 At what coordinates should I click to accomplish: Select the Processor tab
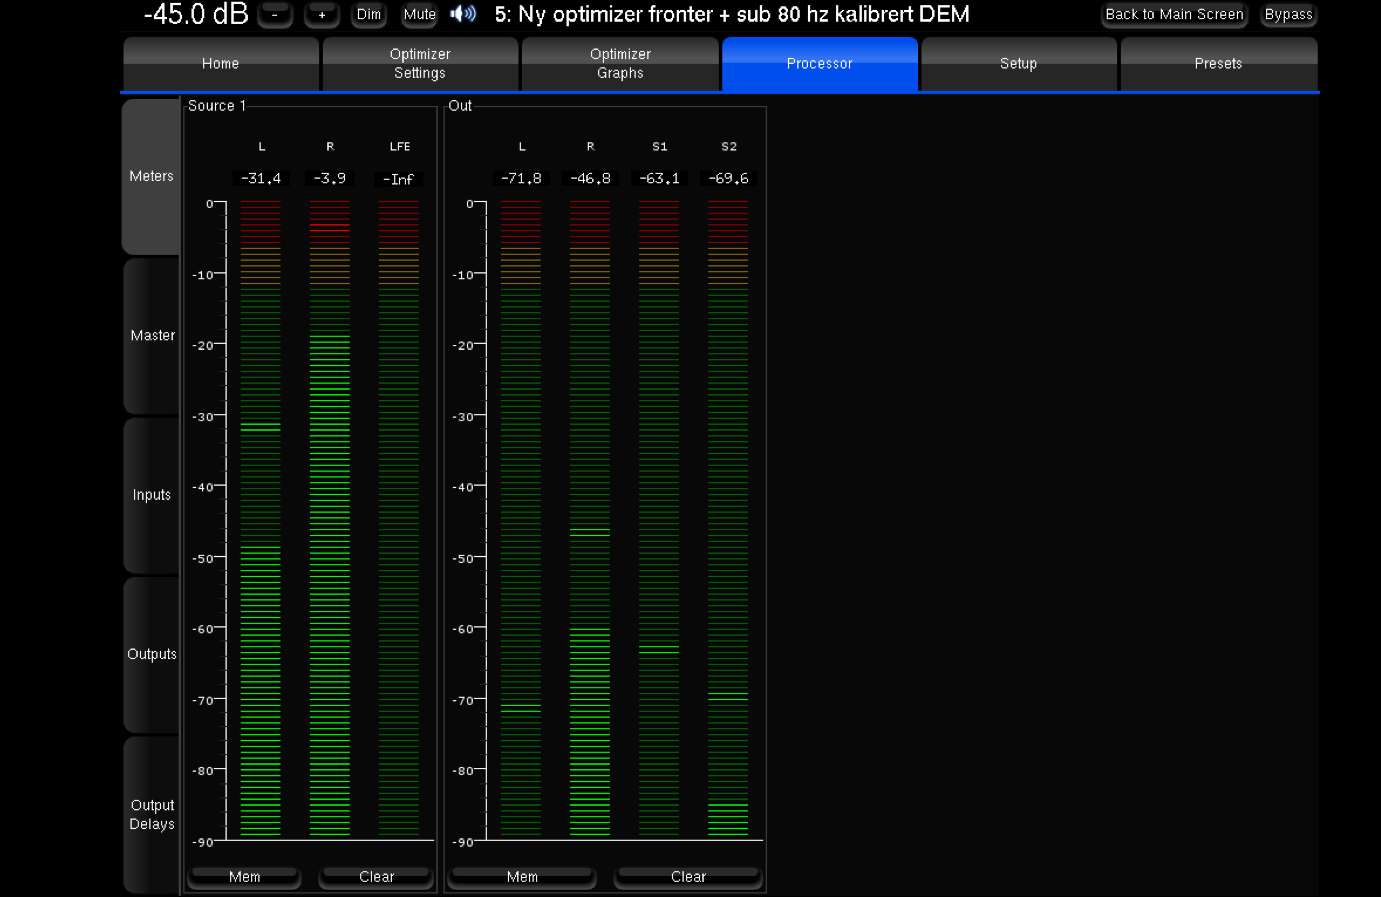(820, 64)
